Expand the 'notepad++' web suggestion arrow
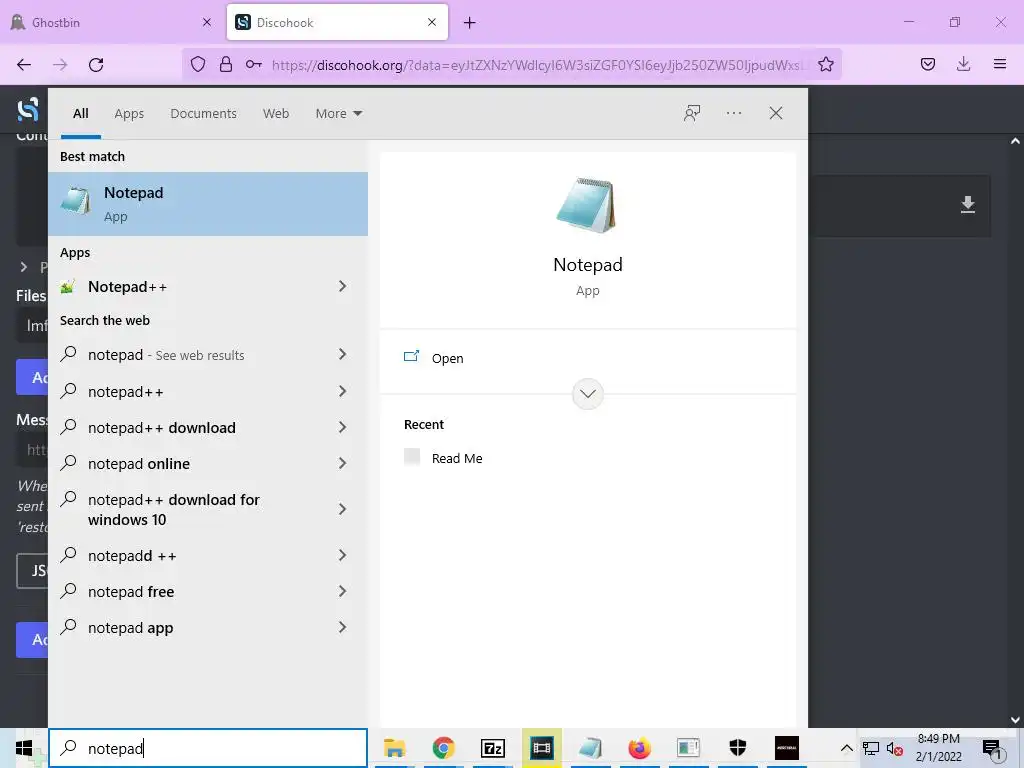The width and height of the screenshot is (1024, 768). coord(342,391)
